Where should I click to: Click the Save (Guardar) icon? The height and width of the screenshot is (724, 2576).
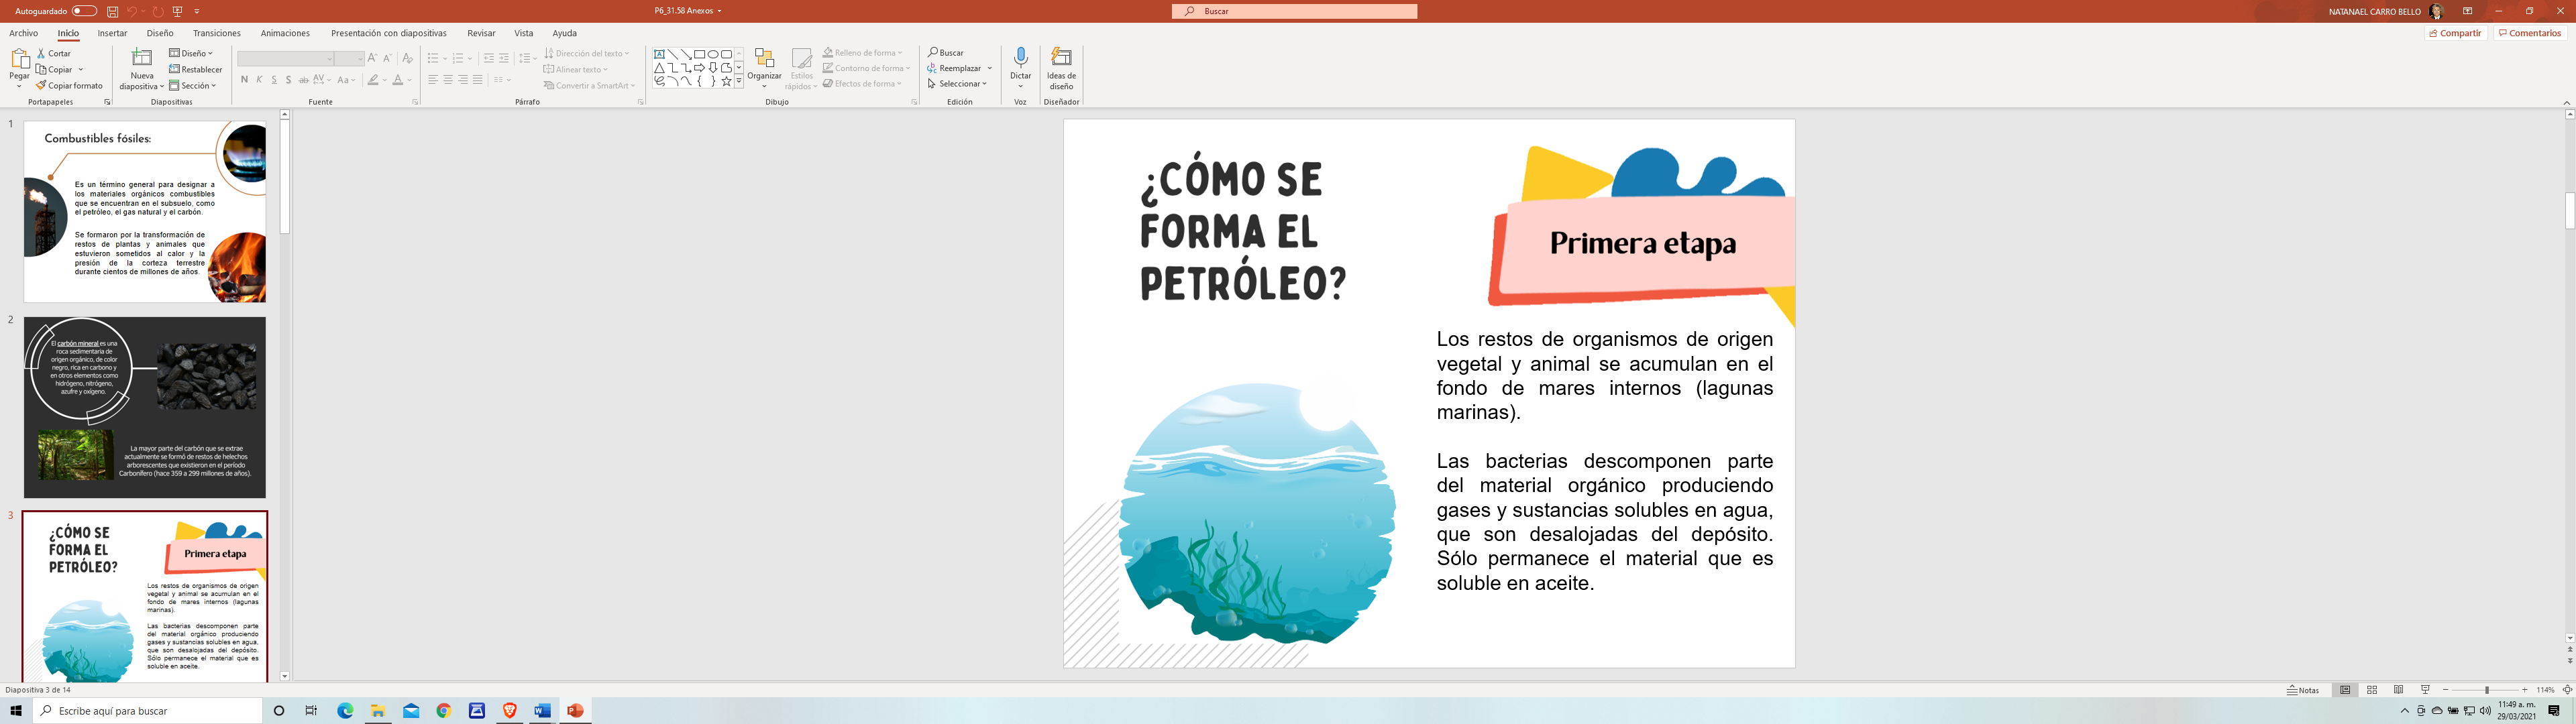(x=113, y=11)
